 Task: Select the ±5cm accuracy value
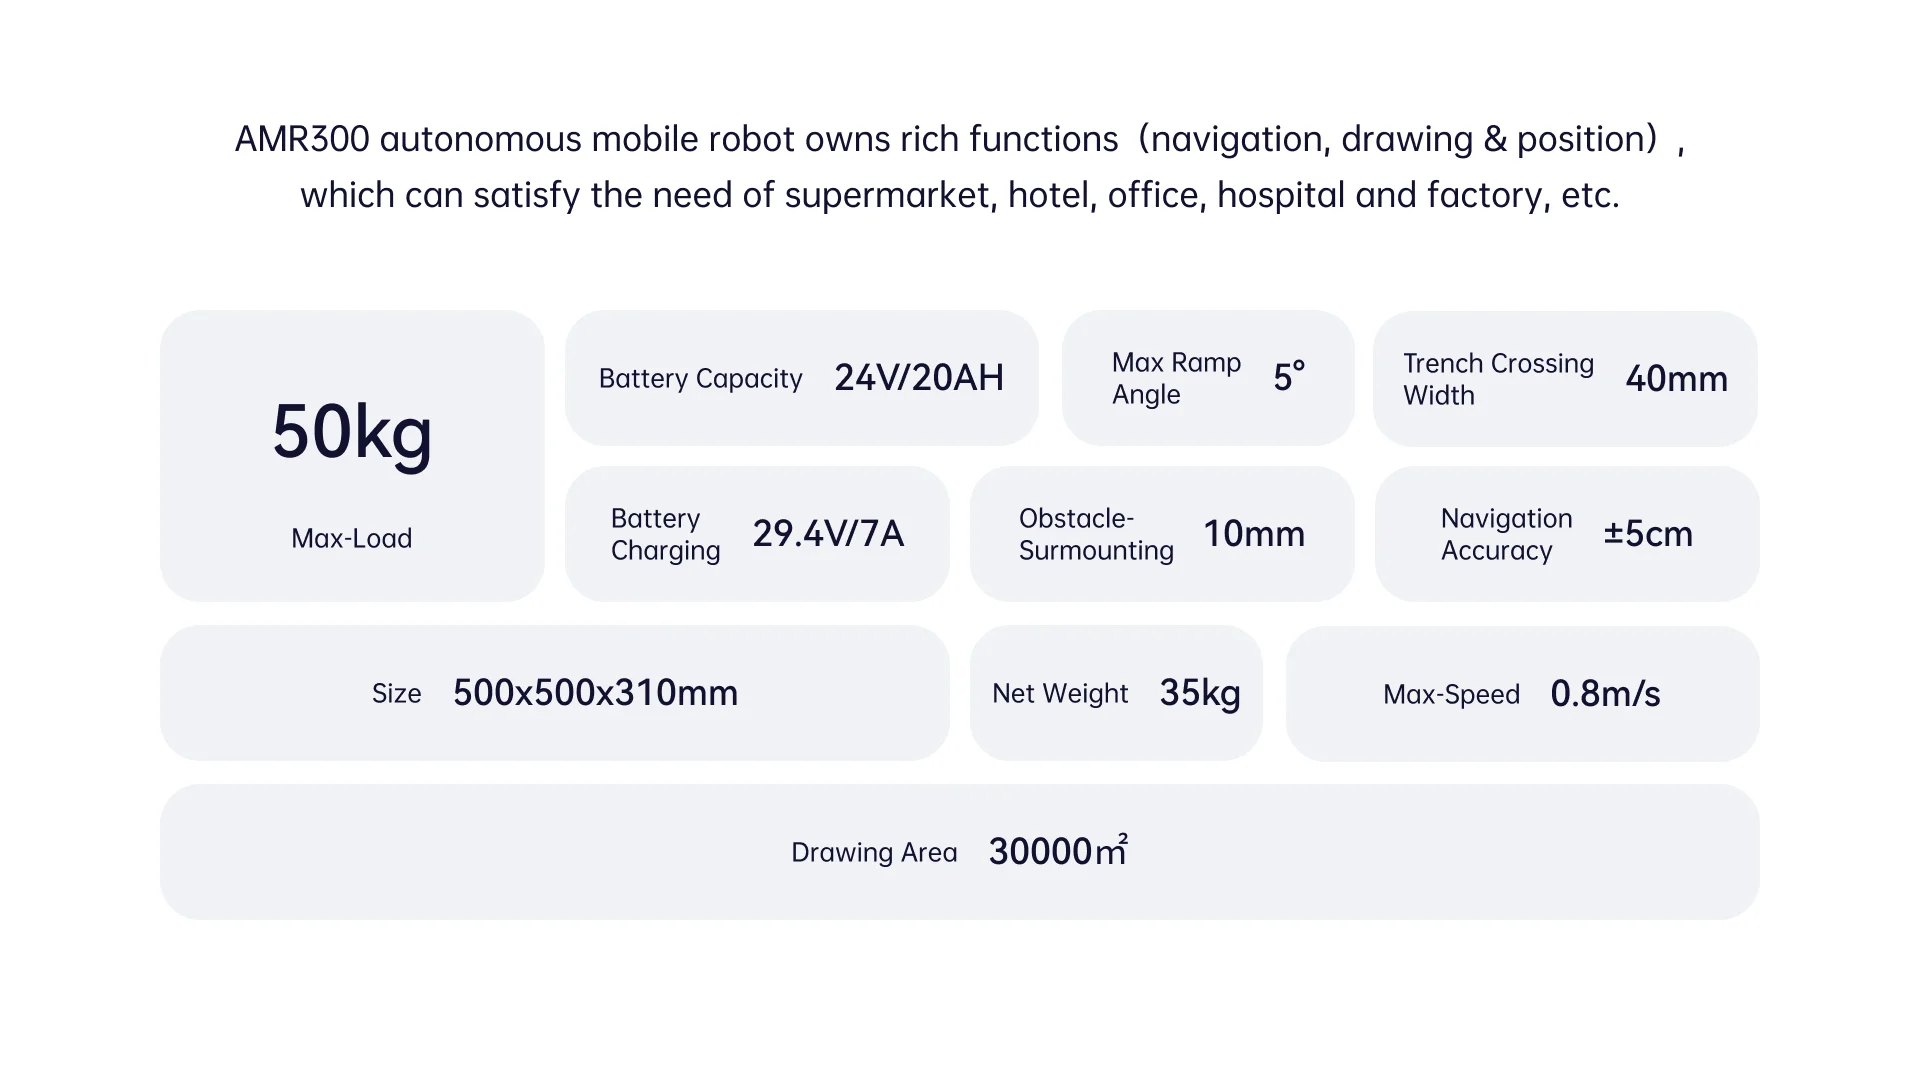pyautogui.click(x=1648, y=534)
